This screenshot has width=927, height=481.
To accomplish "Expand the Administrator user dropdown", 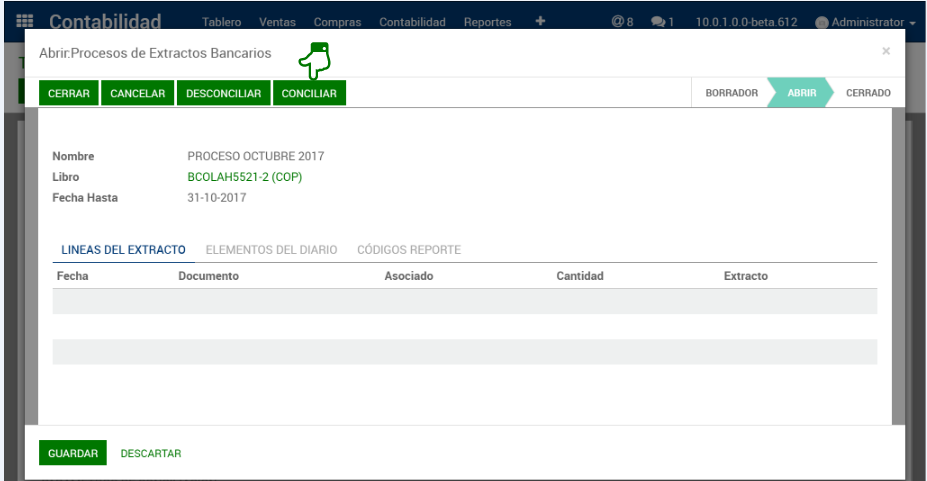I will (865, 22).
